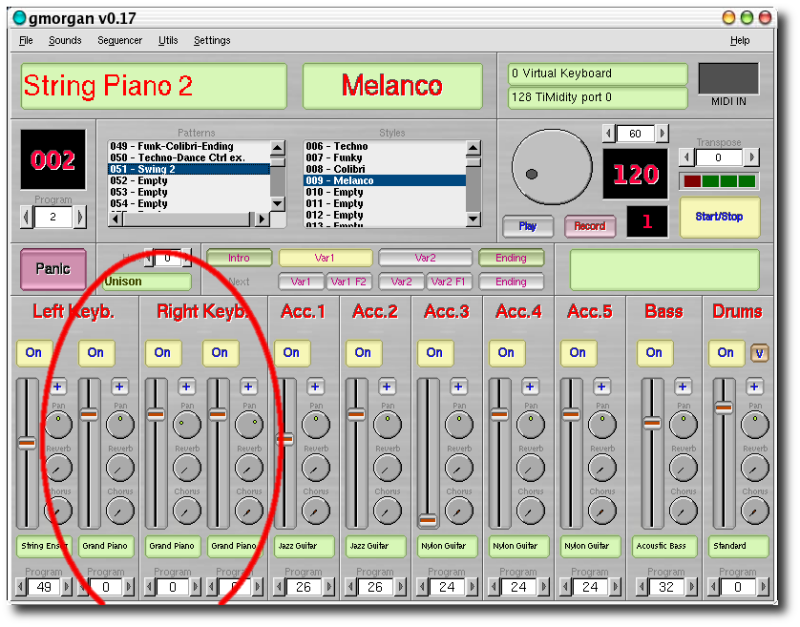Open the Jazz Guitar instrument of Acc.1
800x627 pixels.
click(304, 546)
